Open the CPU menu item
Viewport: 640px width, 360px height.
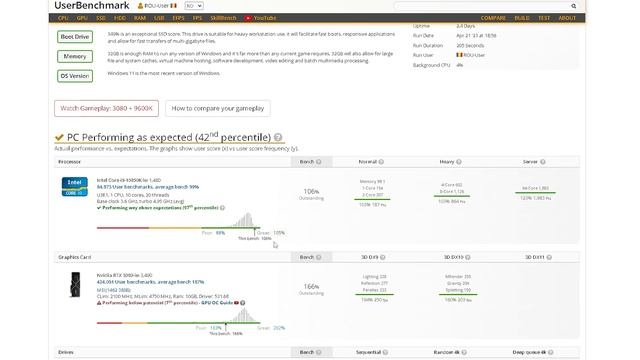[x=63, y=18]
